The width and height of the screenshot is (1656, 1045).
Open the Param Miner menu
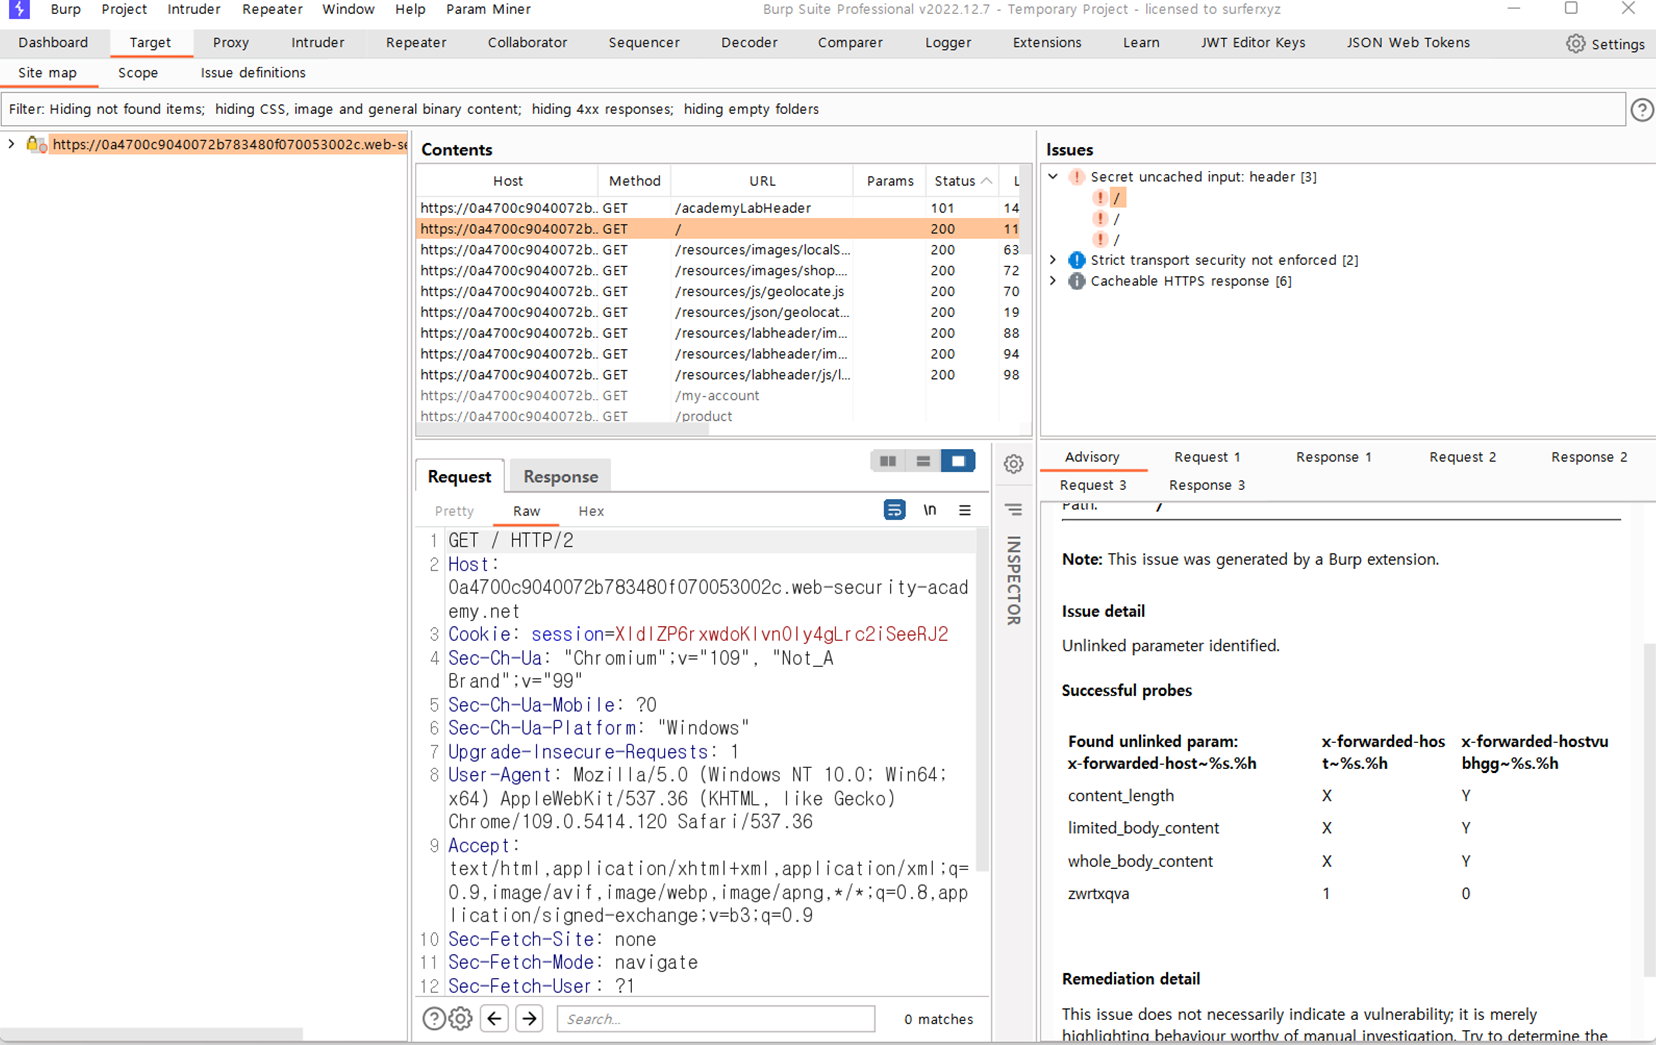(x=488, y=9)
